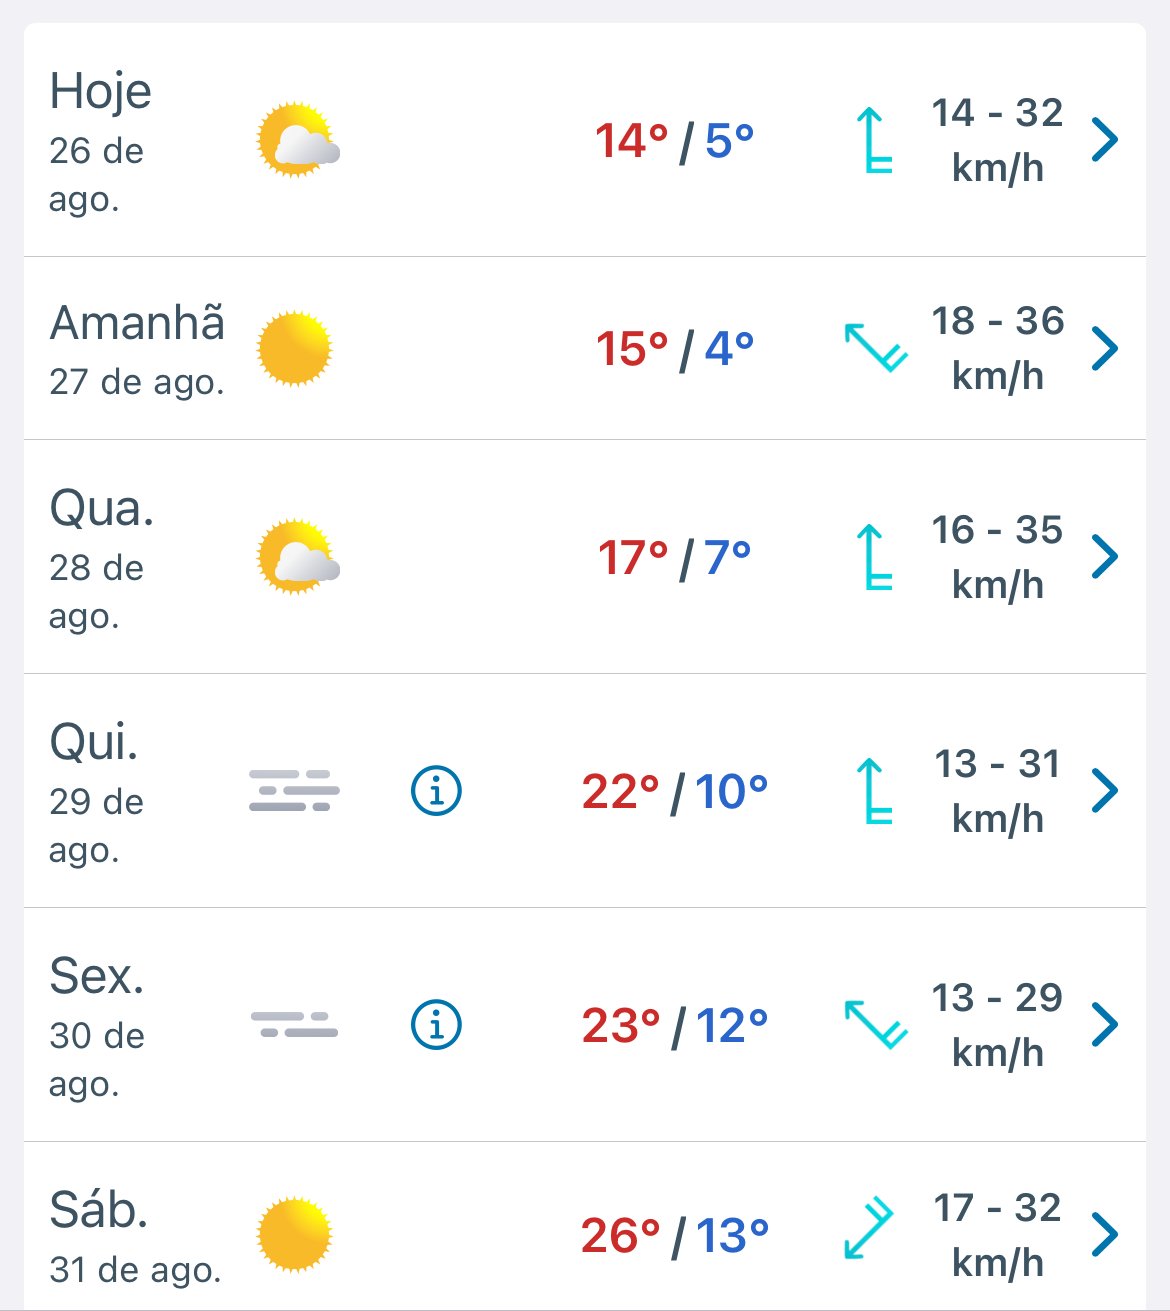Click partly cloudy icon for Qua. 28
1170x1311 pixels.
tap(298, 556)
